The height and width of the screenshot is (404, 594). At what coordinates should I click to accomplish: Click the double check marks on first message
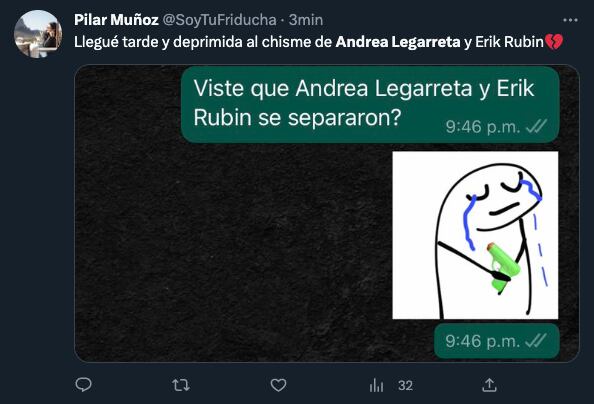[x=536, y=126]
